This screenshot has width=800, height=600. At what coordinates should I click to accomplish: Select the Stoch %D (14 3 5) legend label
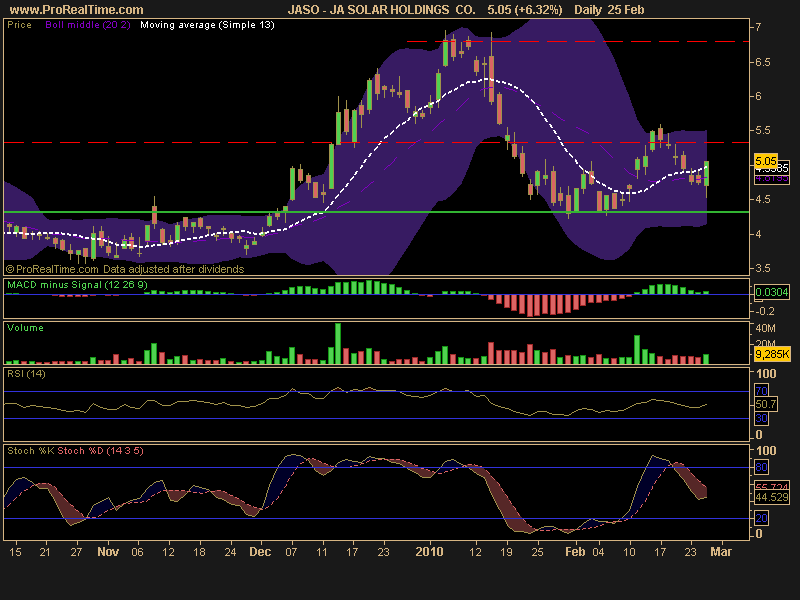coord(101,451)
